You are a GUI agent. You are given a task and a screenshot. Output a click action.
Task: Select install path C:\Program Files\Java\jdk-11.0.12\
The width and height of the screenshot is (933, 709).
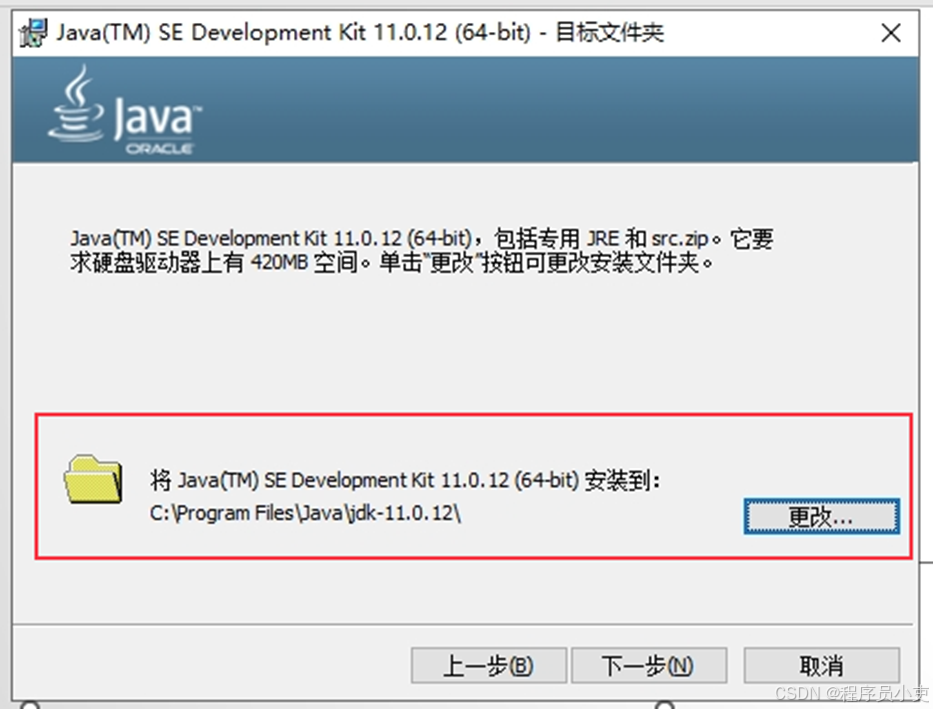click(x=305, y=513)
